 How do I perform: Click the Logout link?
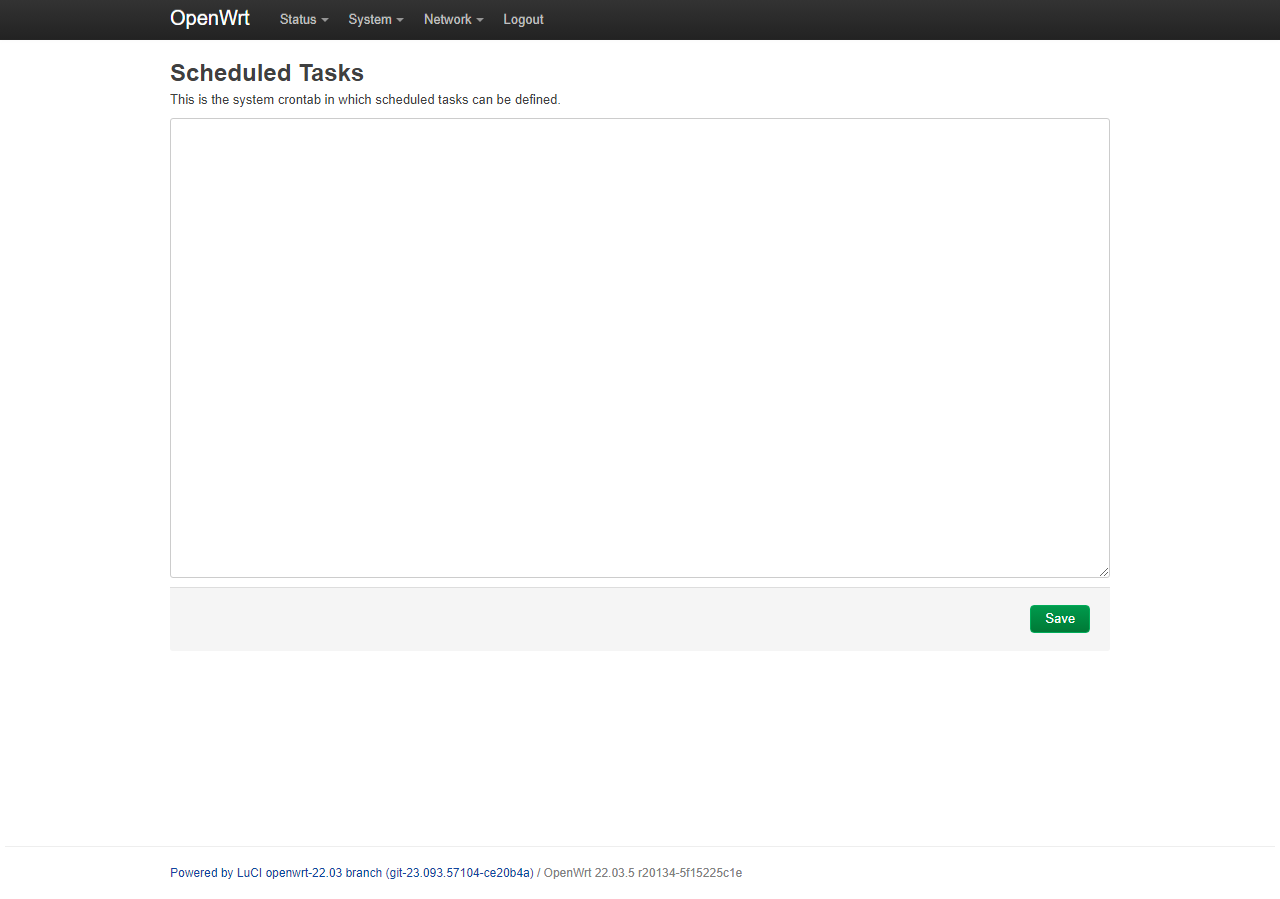coord(523,19)
